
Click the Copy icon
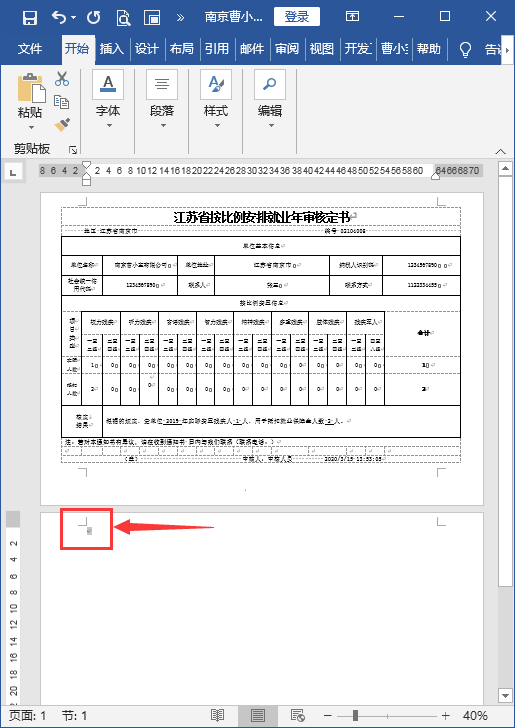[62, 102]
